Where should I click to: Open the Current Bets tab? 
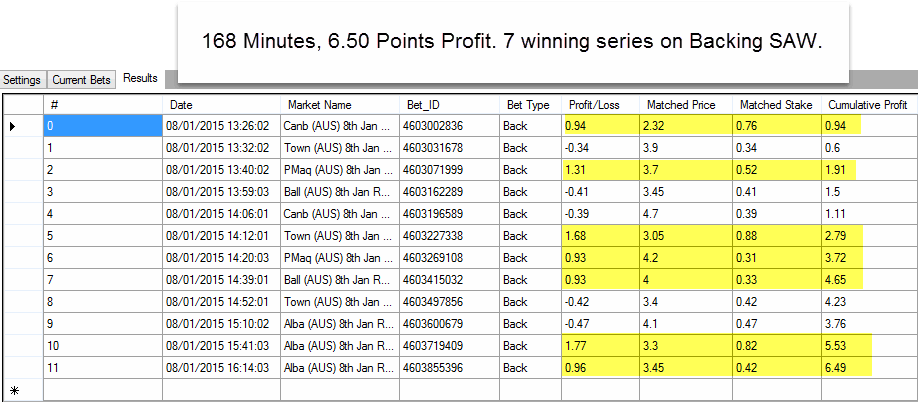(x=81, y=79)
